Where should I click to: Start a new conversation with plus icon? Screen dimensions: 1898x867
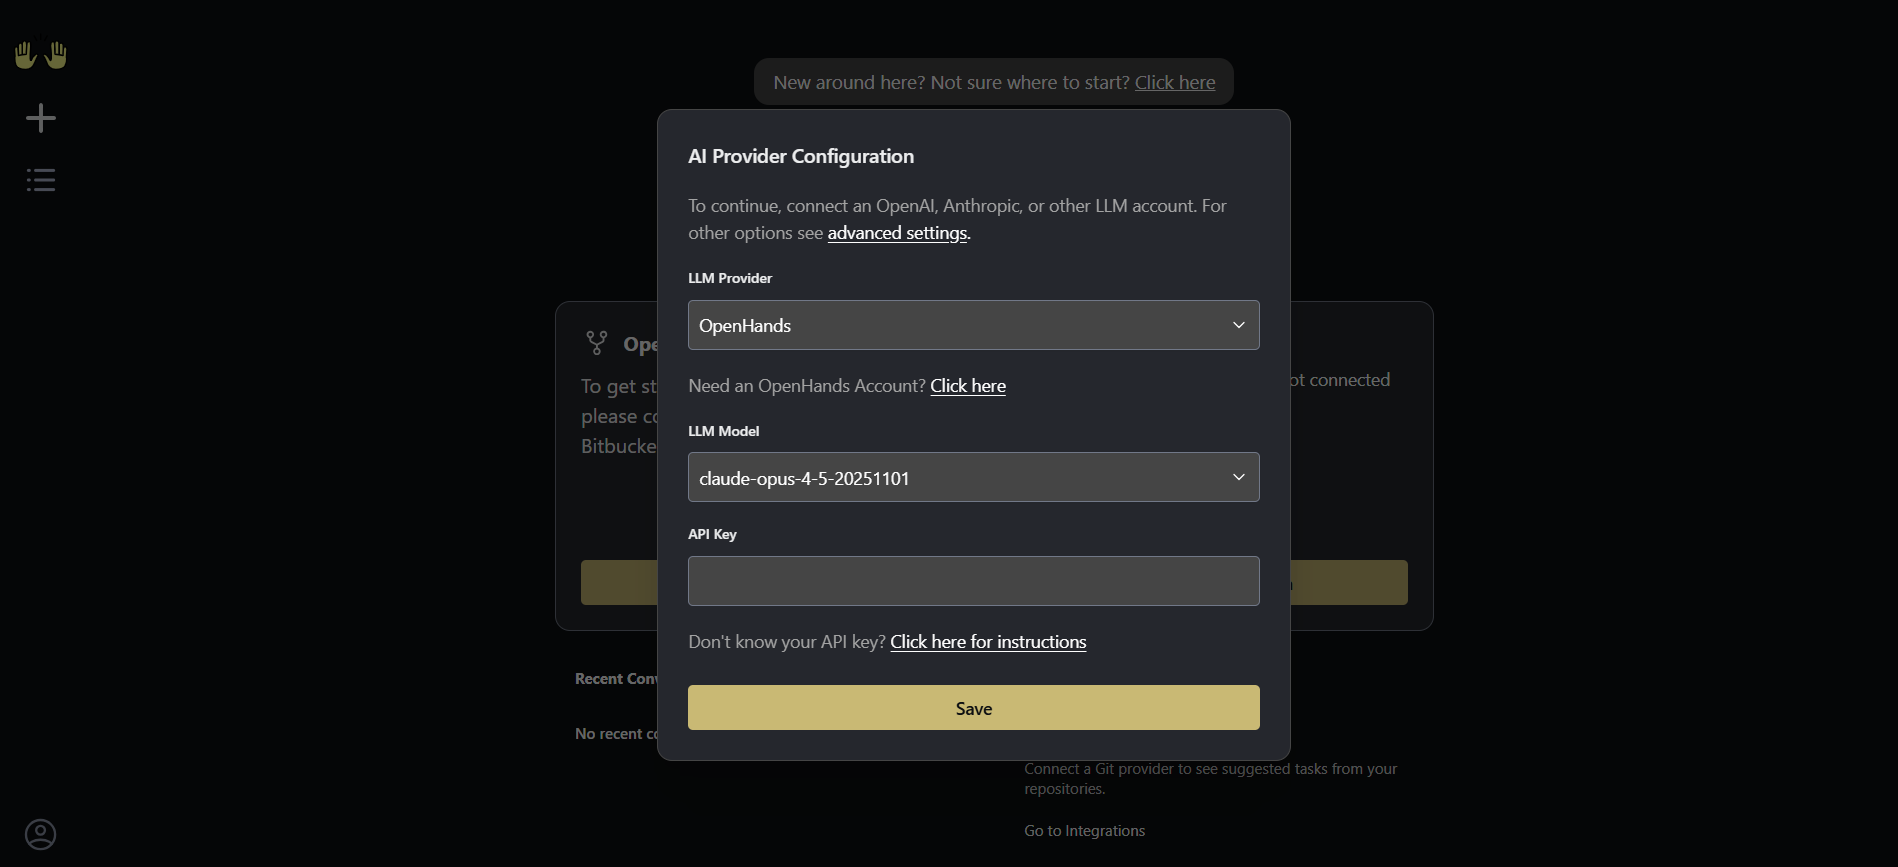tap(41, 118)
